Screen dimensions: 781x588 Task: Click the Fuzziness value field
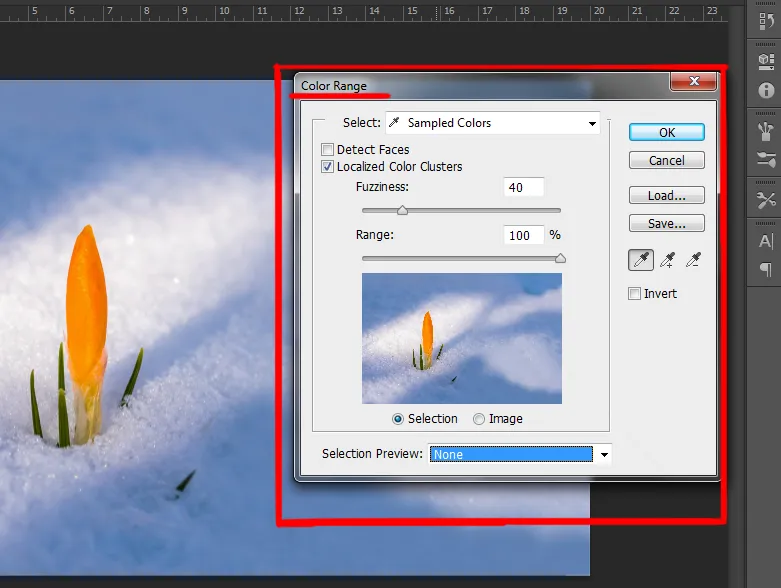point(523,187)
